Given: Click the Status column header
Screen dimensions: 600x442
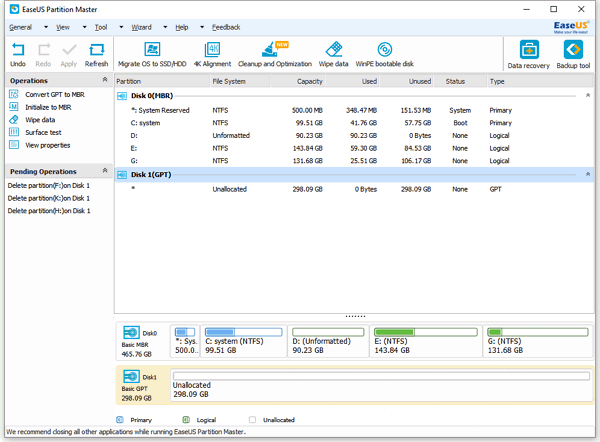Looking at the screenshot, I should 460,81.
